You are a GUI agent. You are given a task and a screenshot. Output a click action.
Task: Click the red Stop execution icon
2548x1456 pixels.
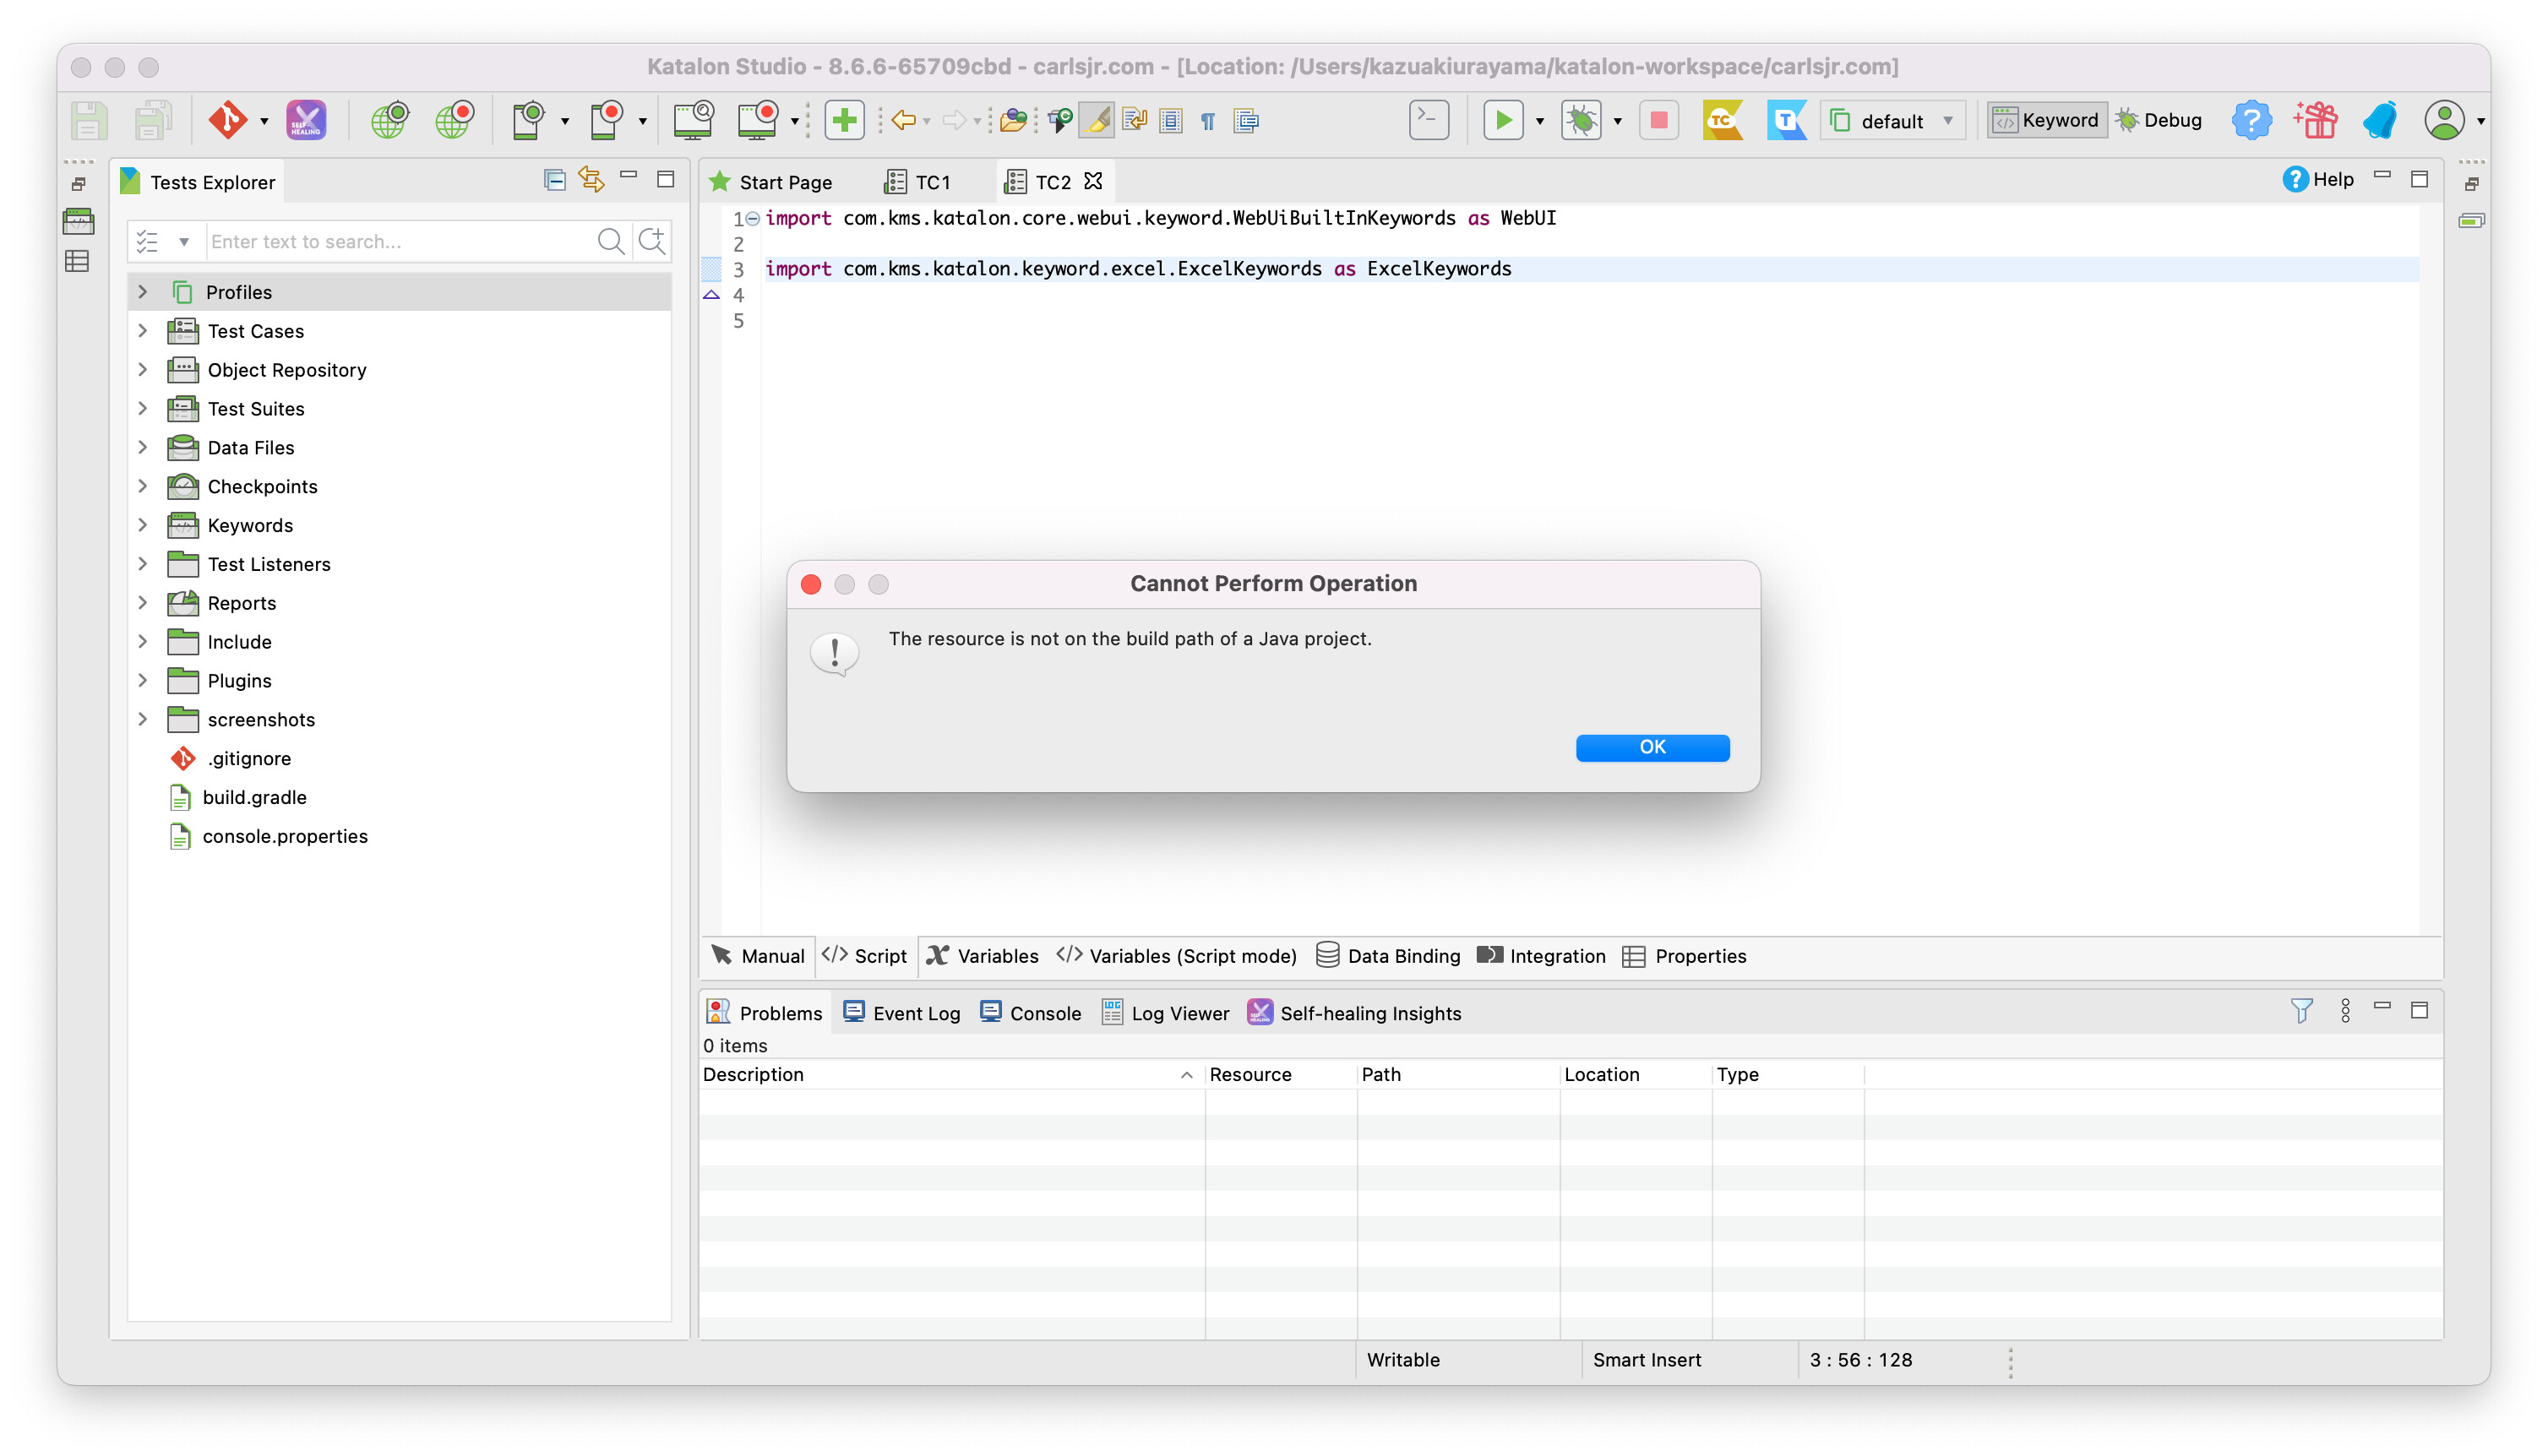click(1658, 120)
